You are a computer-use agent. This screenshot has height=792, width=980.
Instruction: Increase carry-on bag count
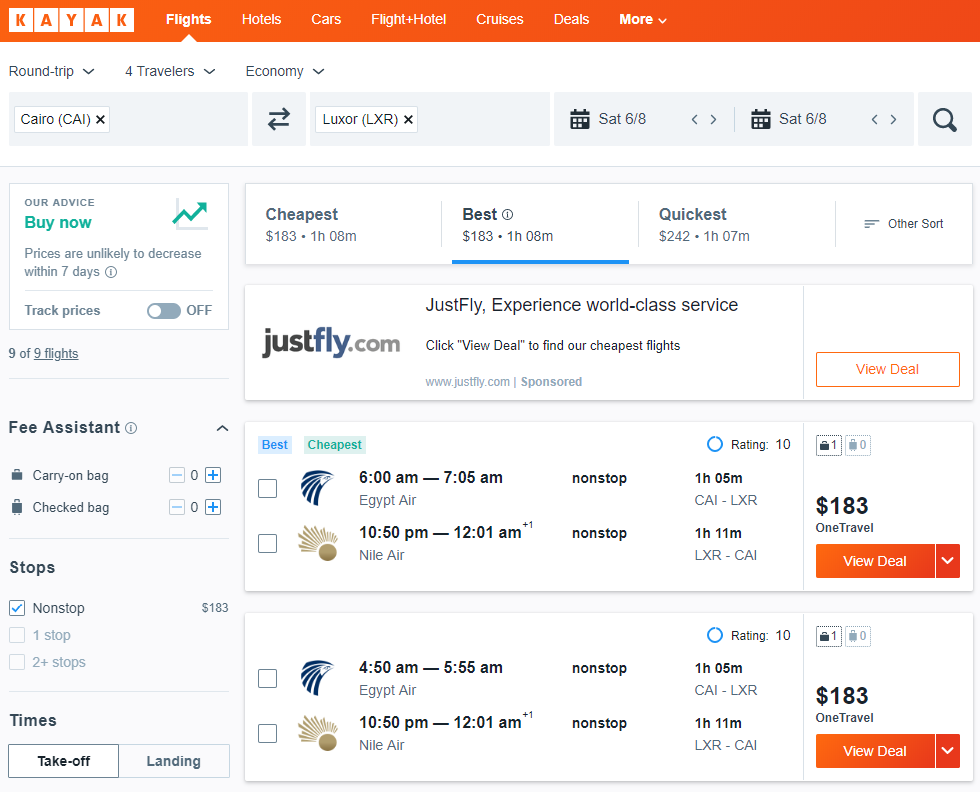coord(213,475)
